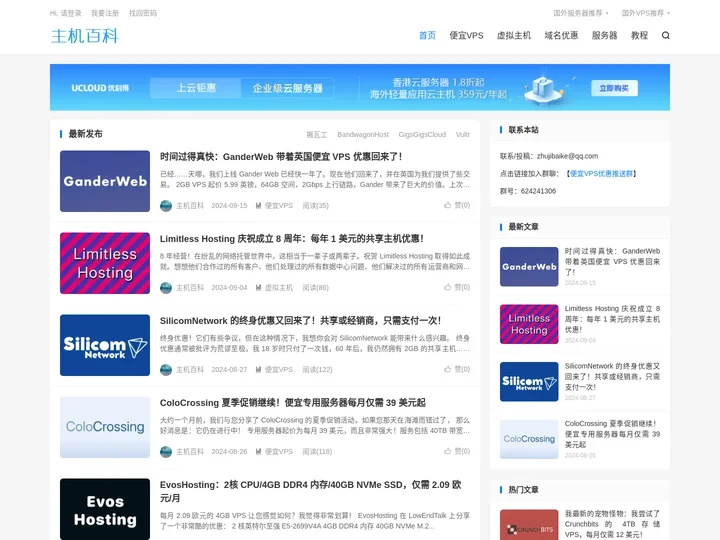Open Vultr tag link
The image size is (720, 540).
point(462,135)
